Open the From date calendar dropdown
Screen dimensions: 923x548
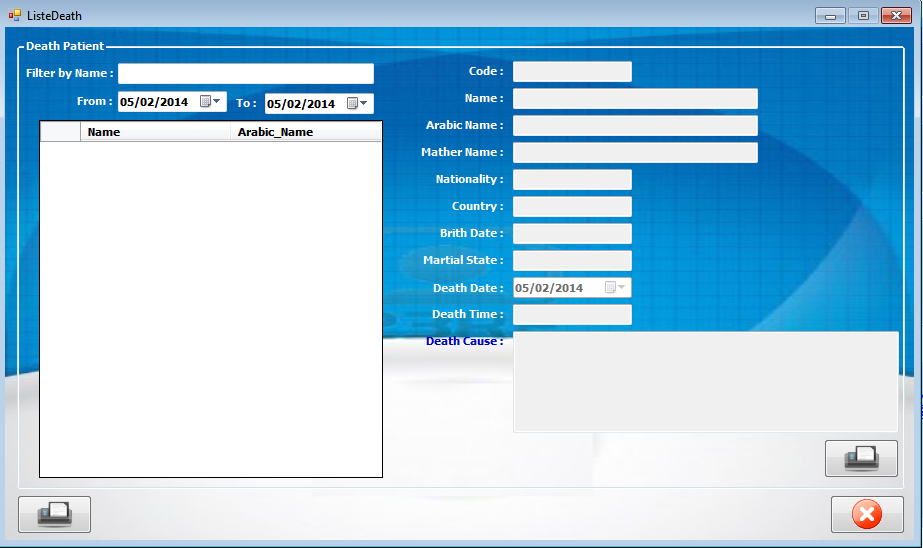pyautogui.click(x=211, y=101)
